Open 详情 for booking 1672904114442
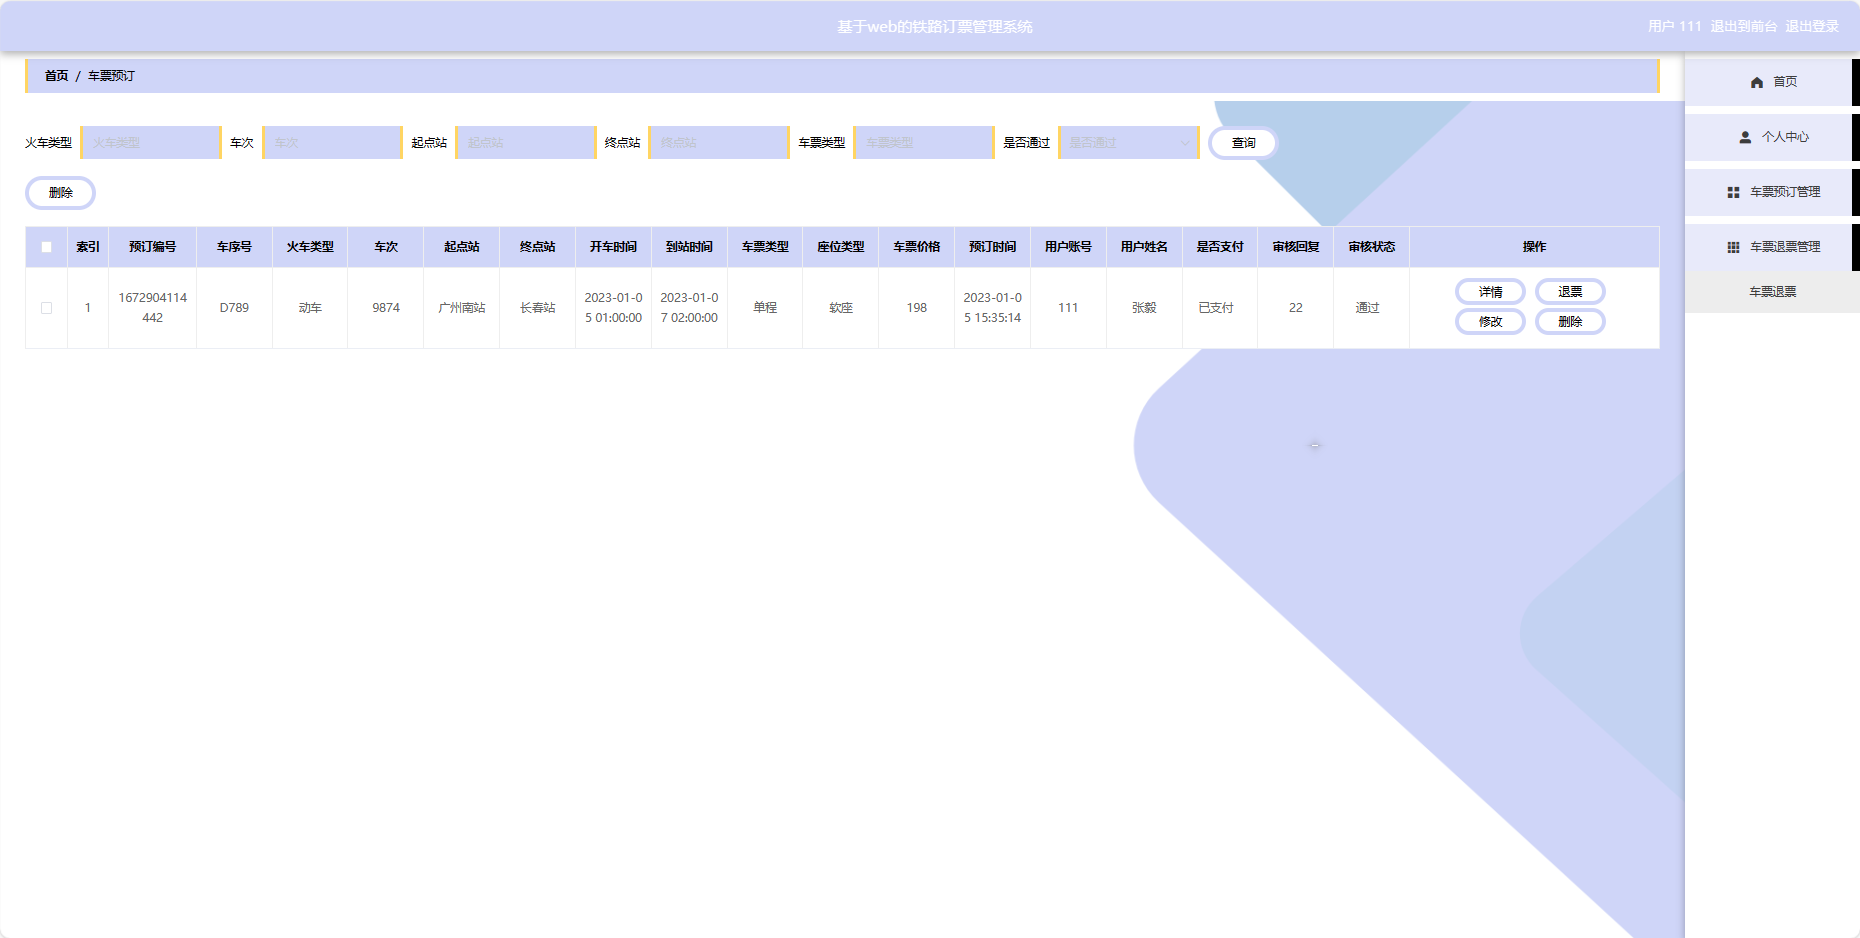The height and width of the screenshot is (938, 1860). [x=1490, y=292]
